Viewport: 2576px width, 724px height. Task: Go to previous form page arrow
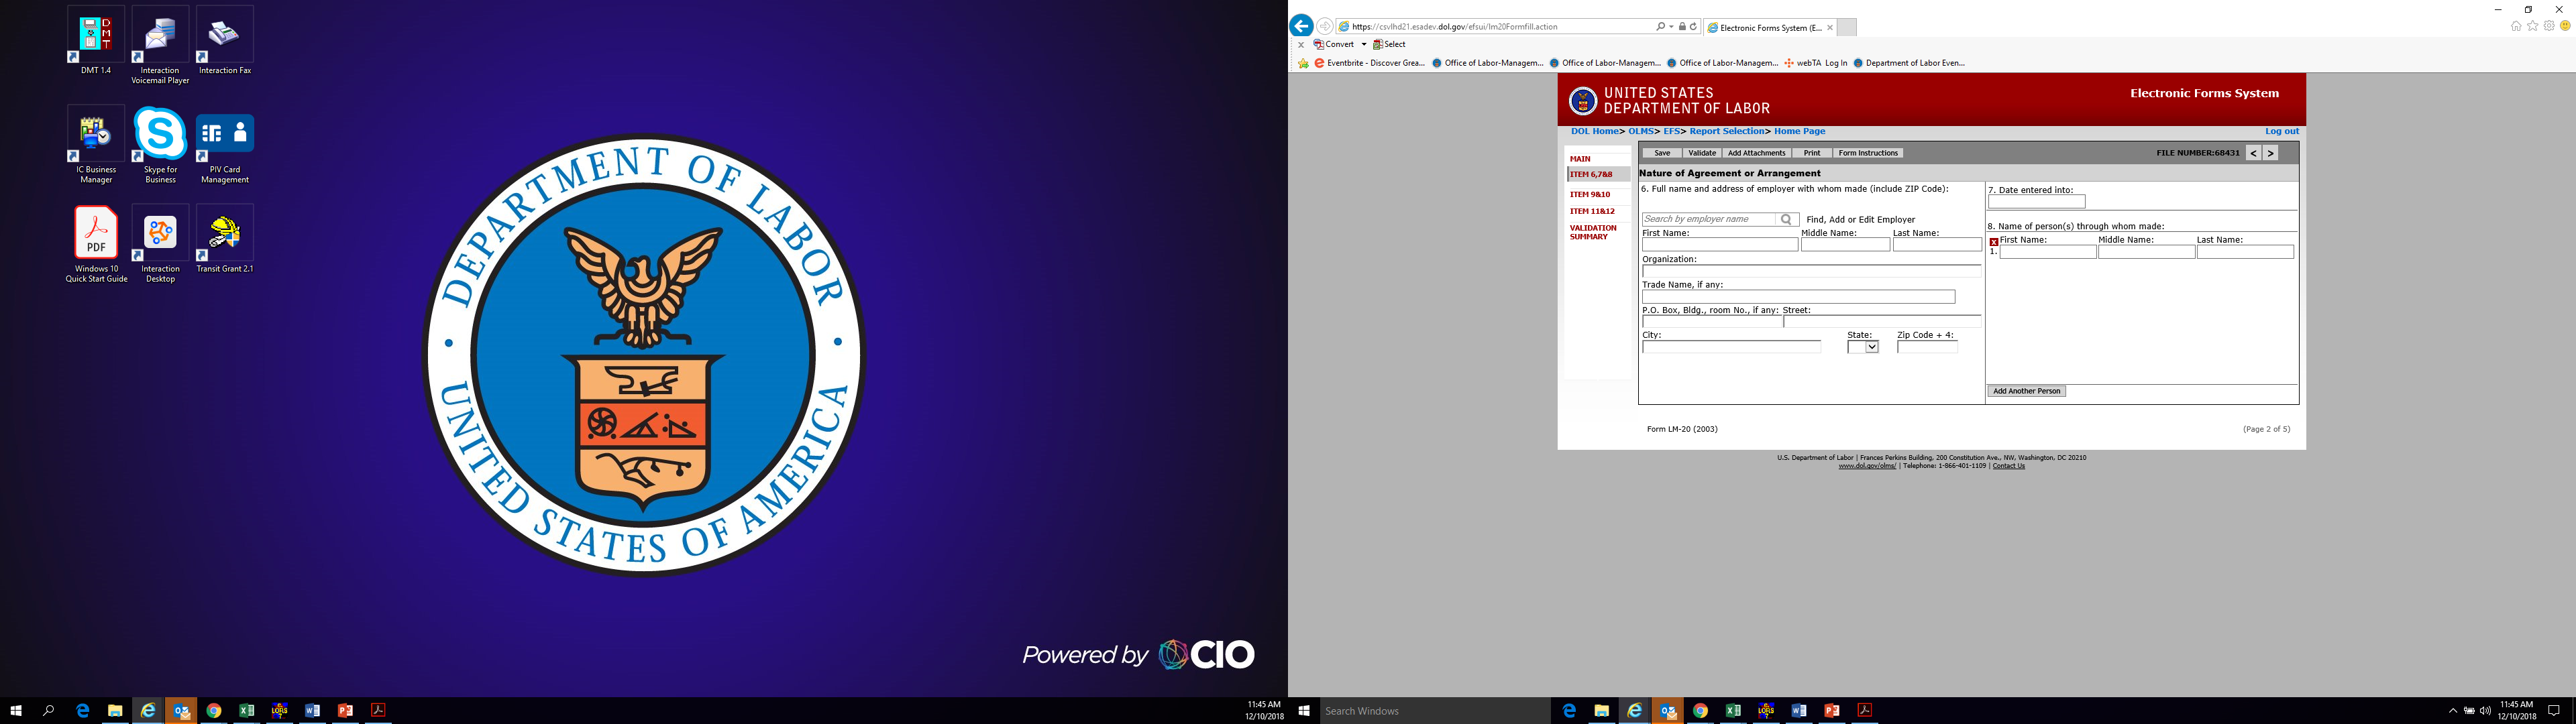[x=2253, y=153]
